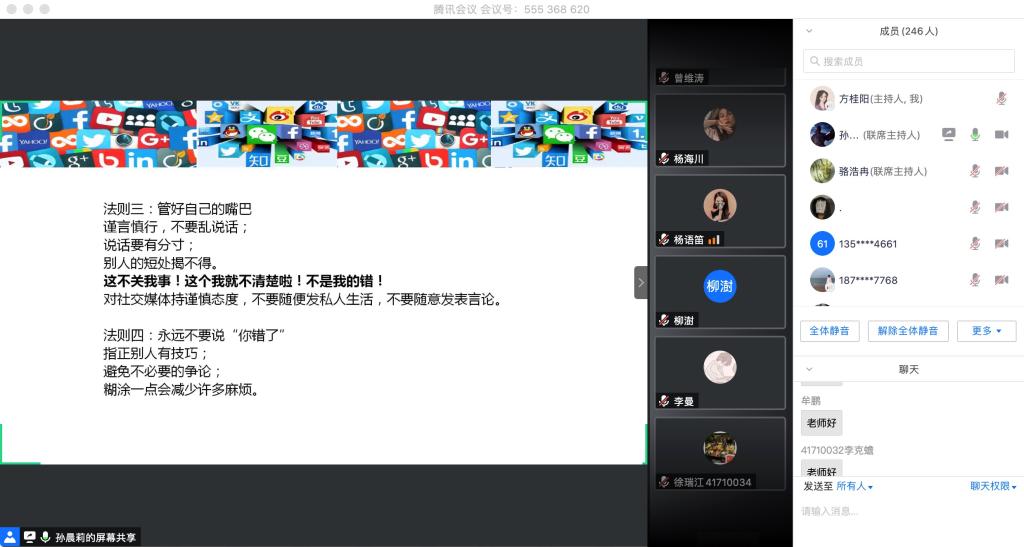Click 孙... co-host avatar
This screenshot has width=1024, height=547.
coord(822,134)
